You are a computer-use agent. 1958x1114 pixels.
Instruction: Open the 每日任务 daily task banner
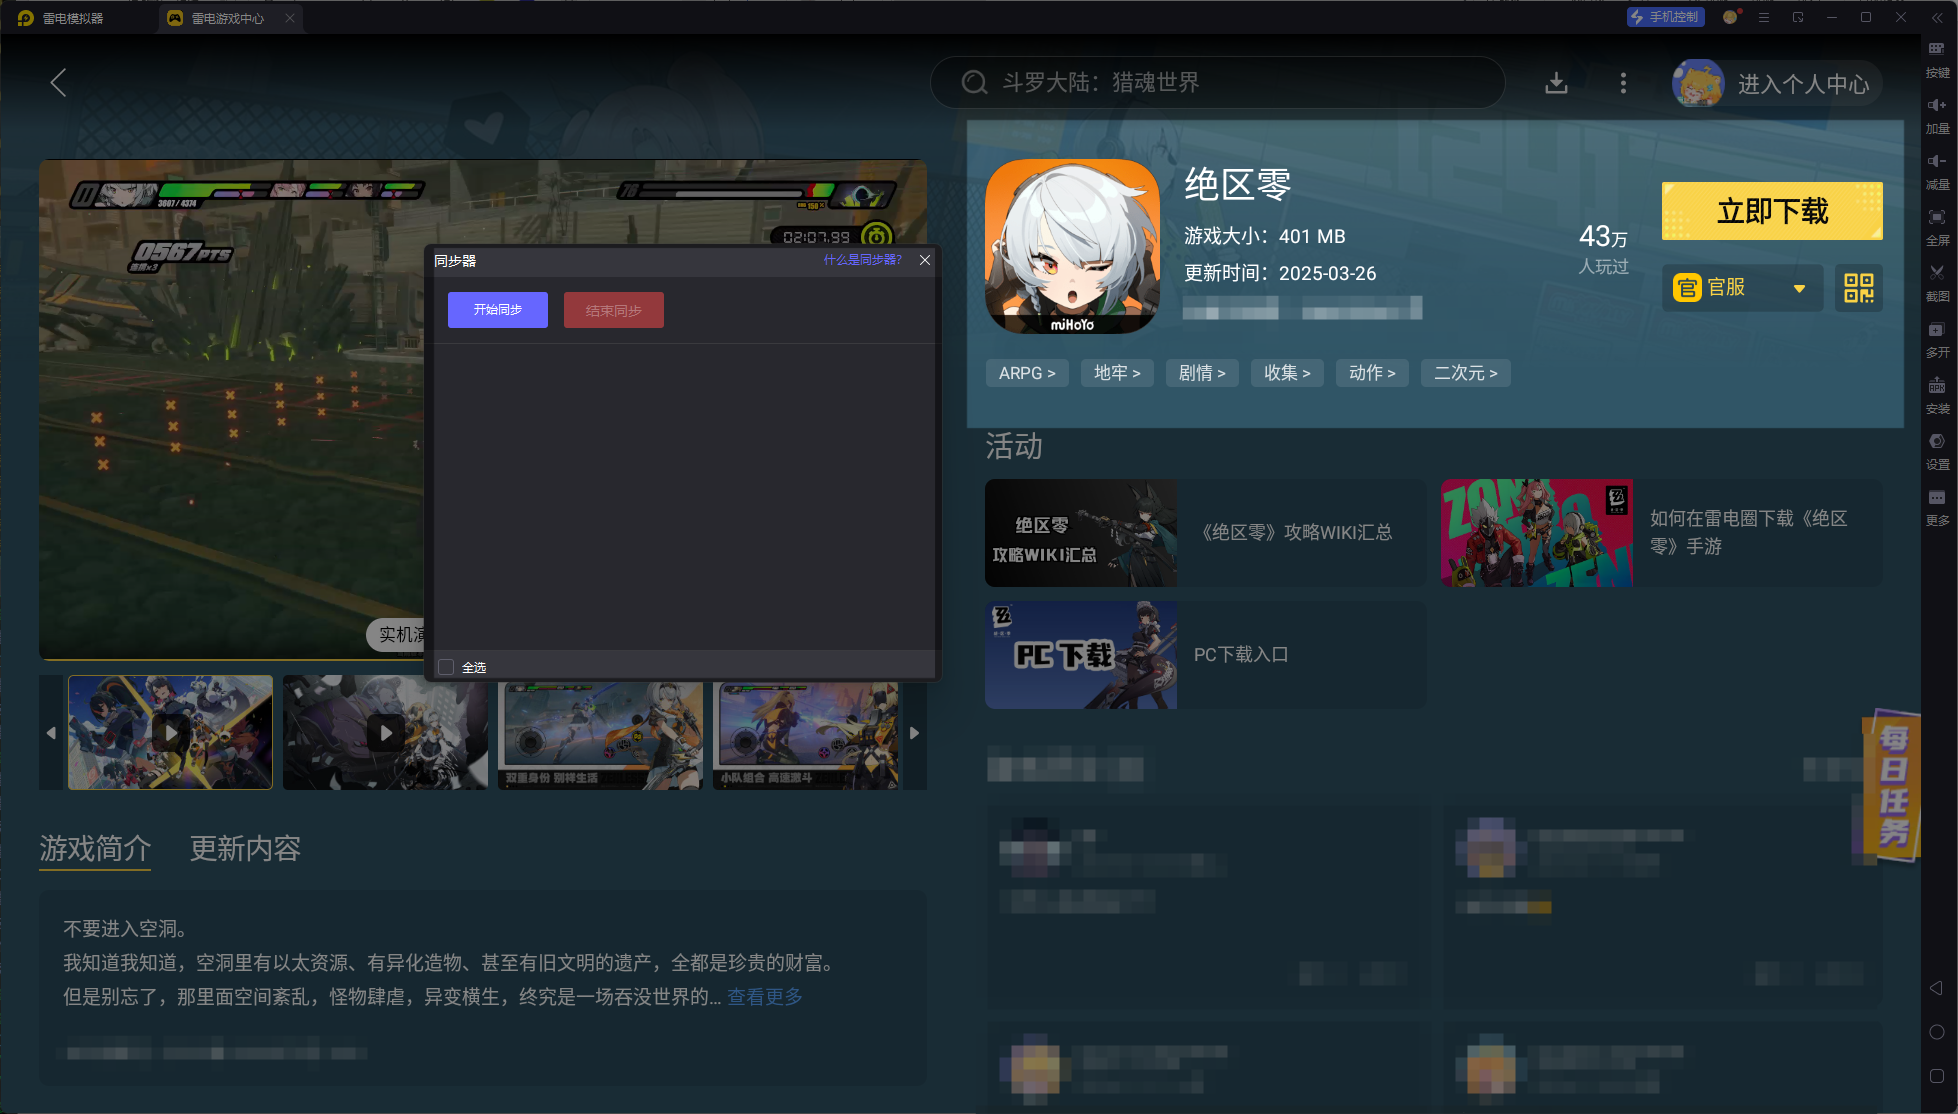point(1892,785)
